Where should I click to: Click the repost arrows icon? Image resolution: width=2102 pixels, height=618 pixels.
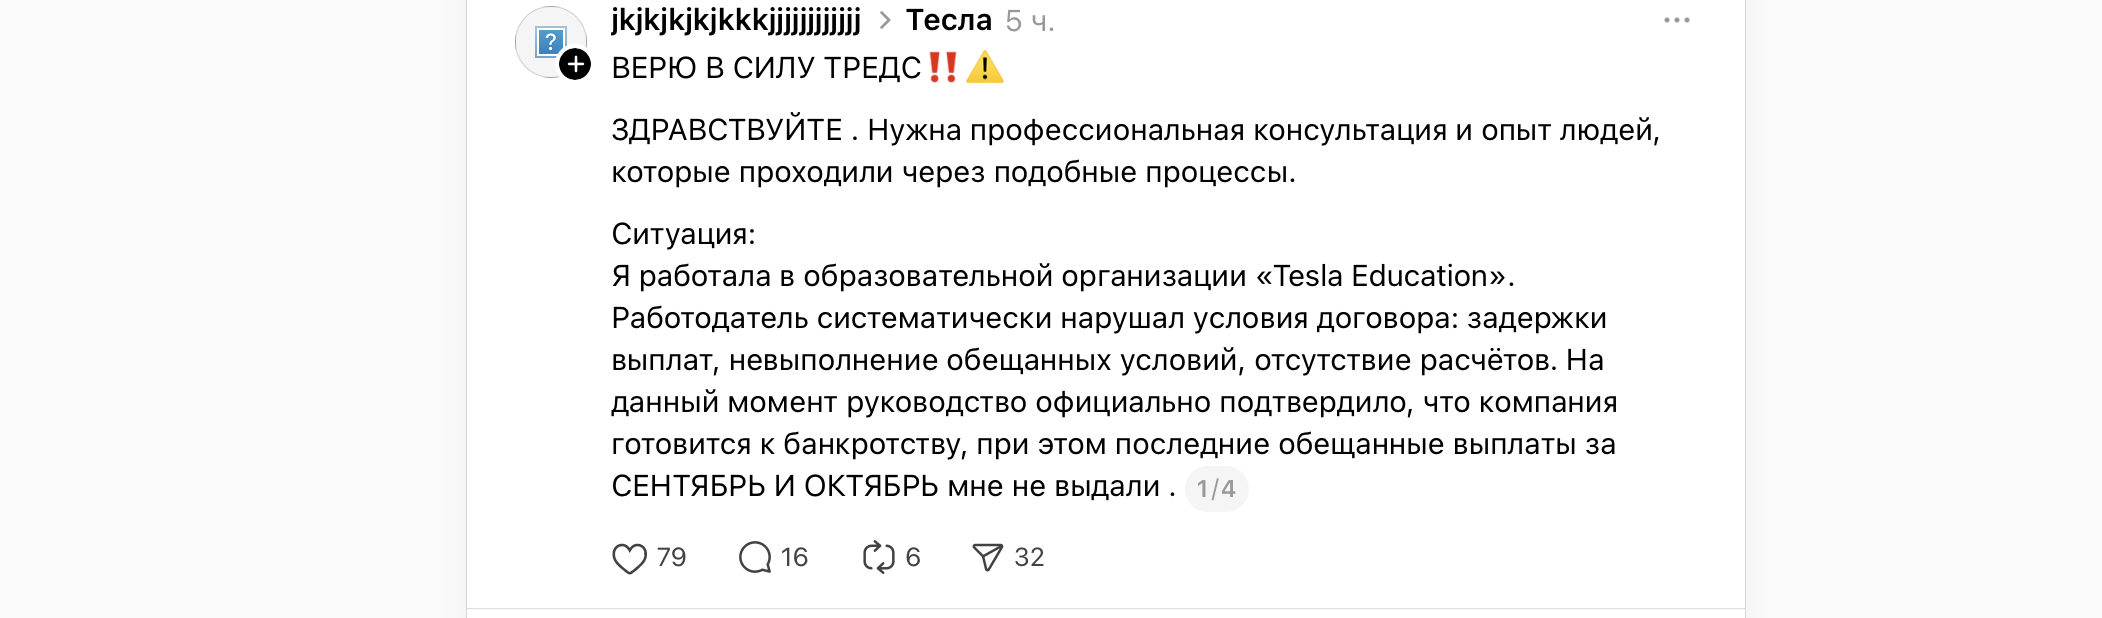pyautogui.click(x=878, y=558)
